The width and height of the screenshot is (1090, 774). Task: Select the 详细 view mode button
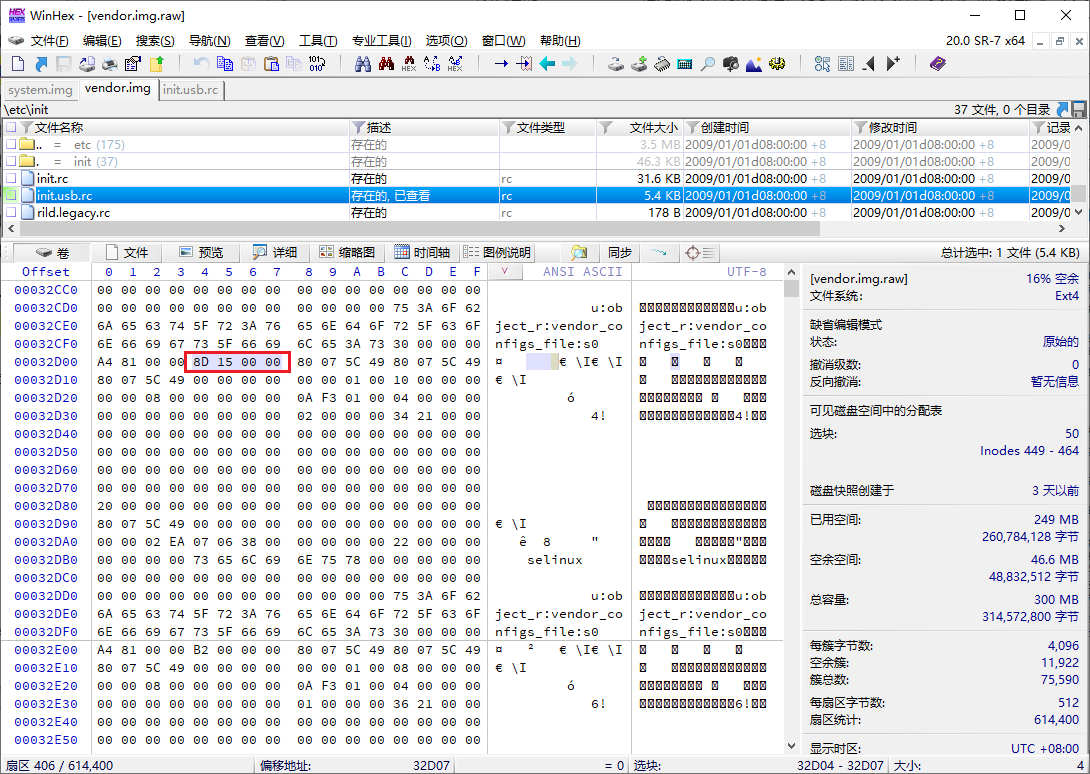point(275,252)
